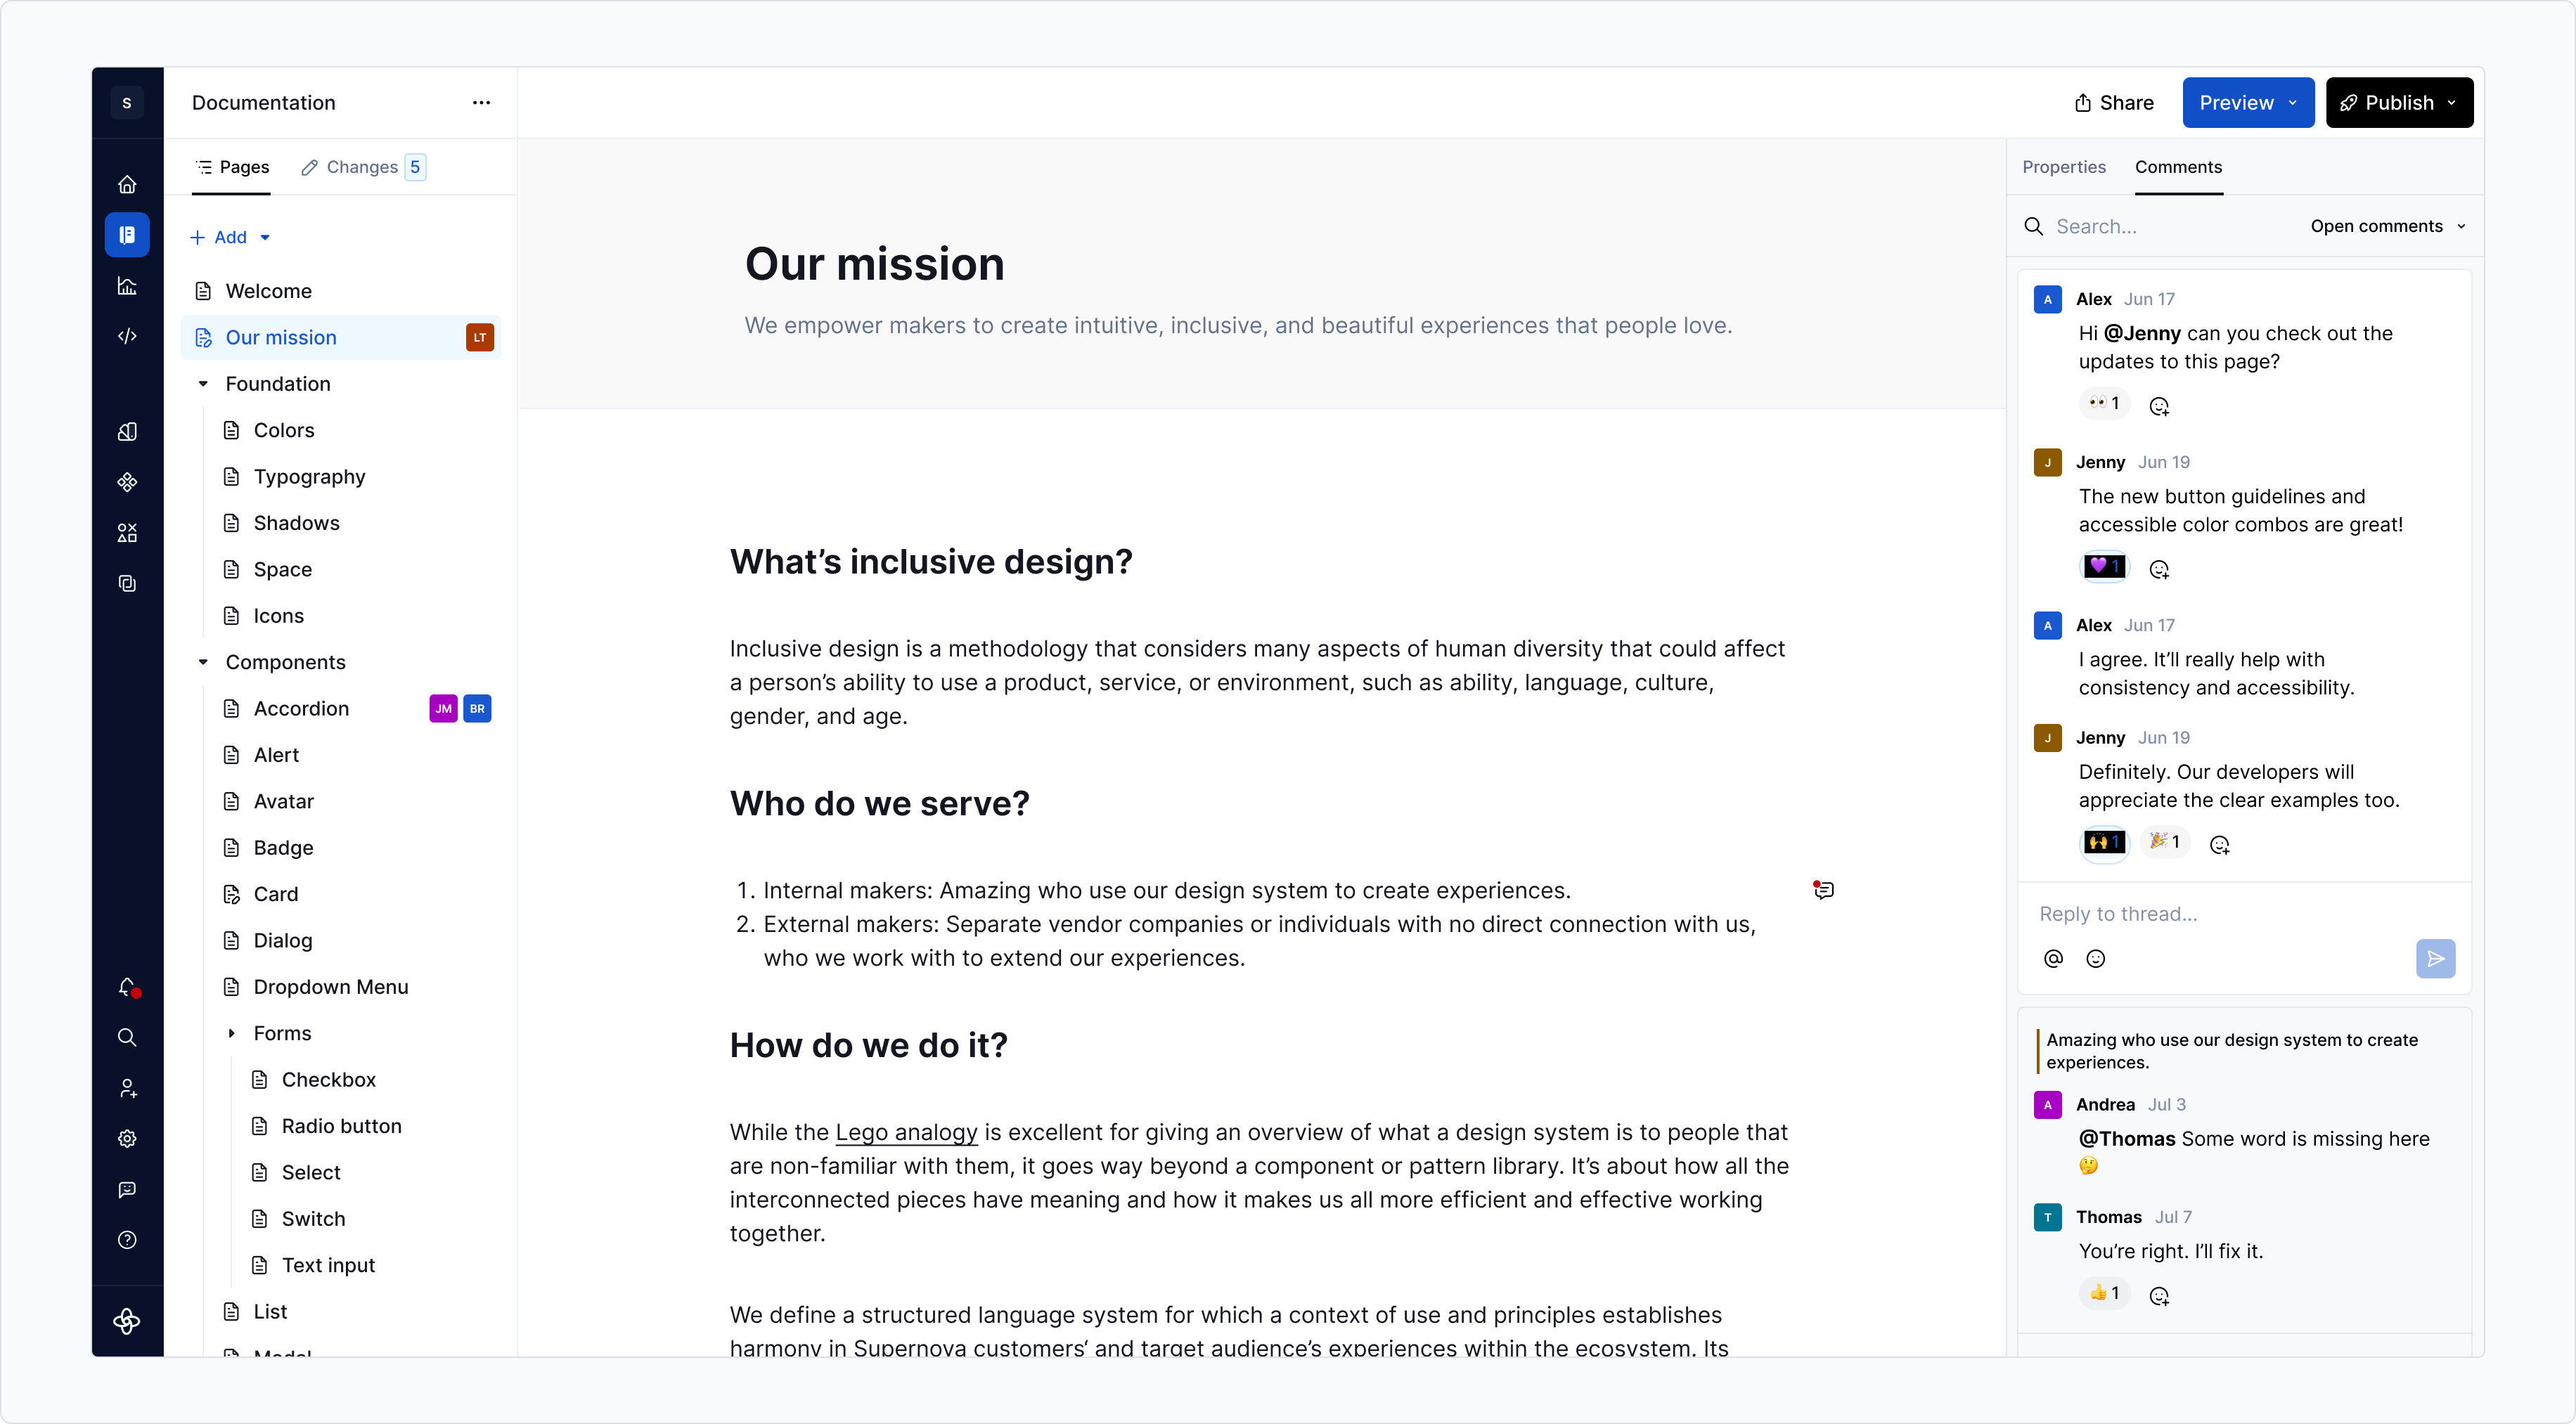Open the Typography page
The image size is (2576, 1424).
(x=309, y=477)
